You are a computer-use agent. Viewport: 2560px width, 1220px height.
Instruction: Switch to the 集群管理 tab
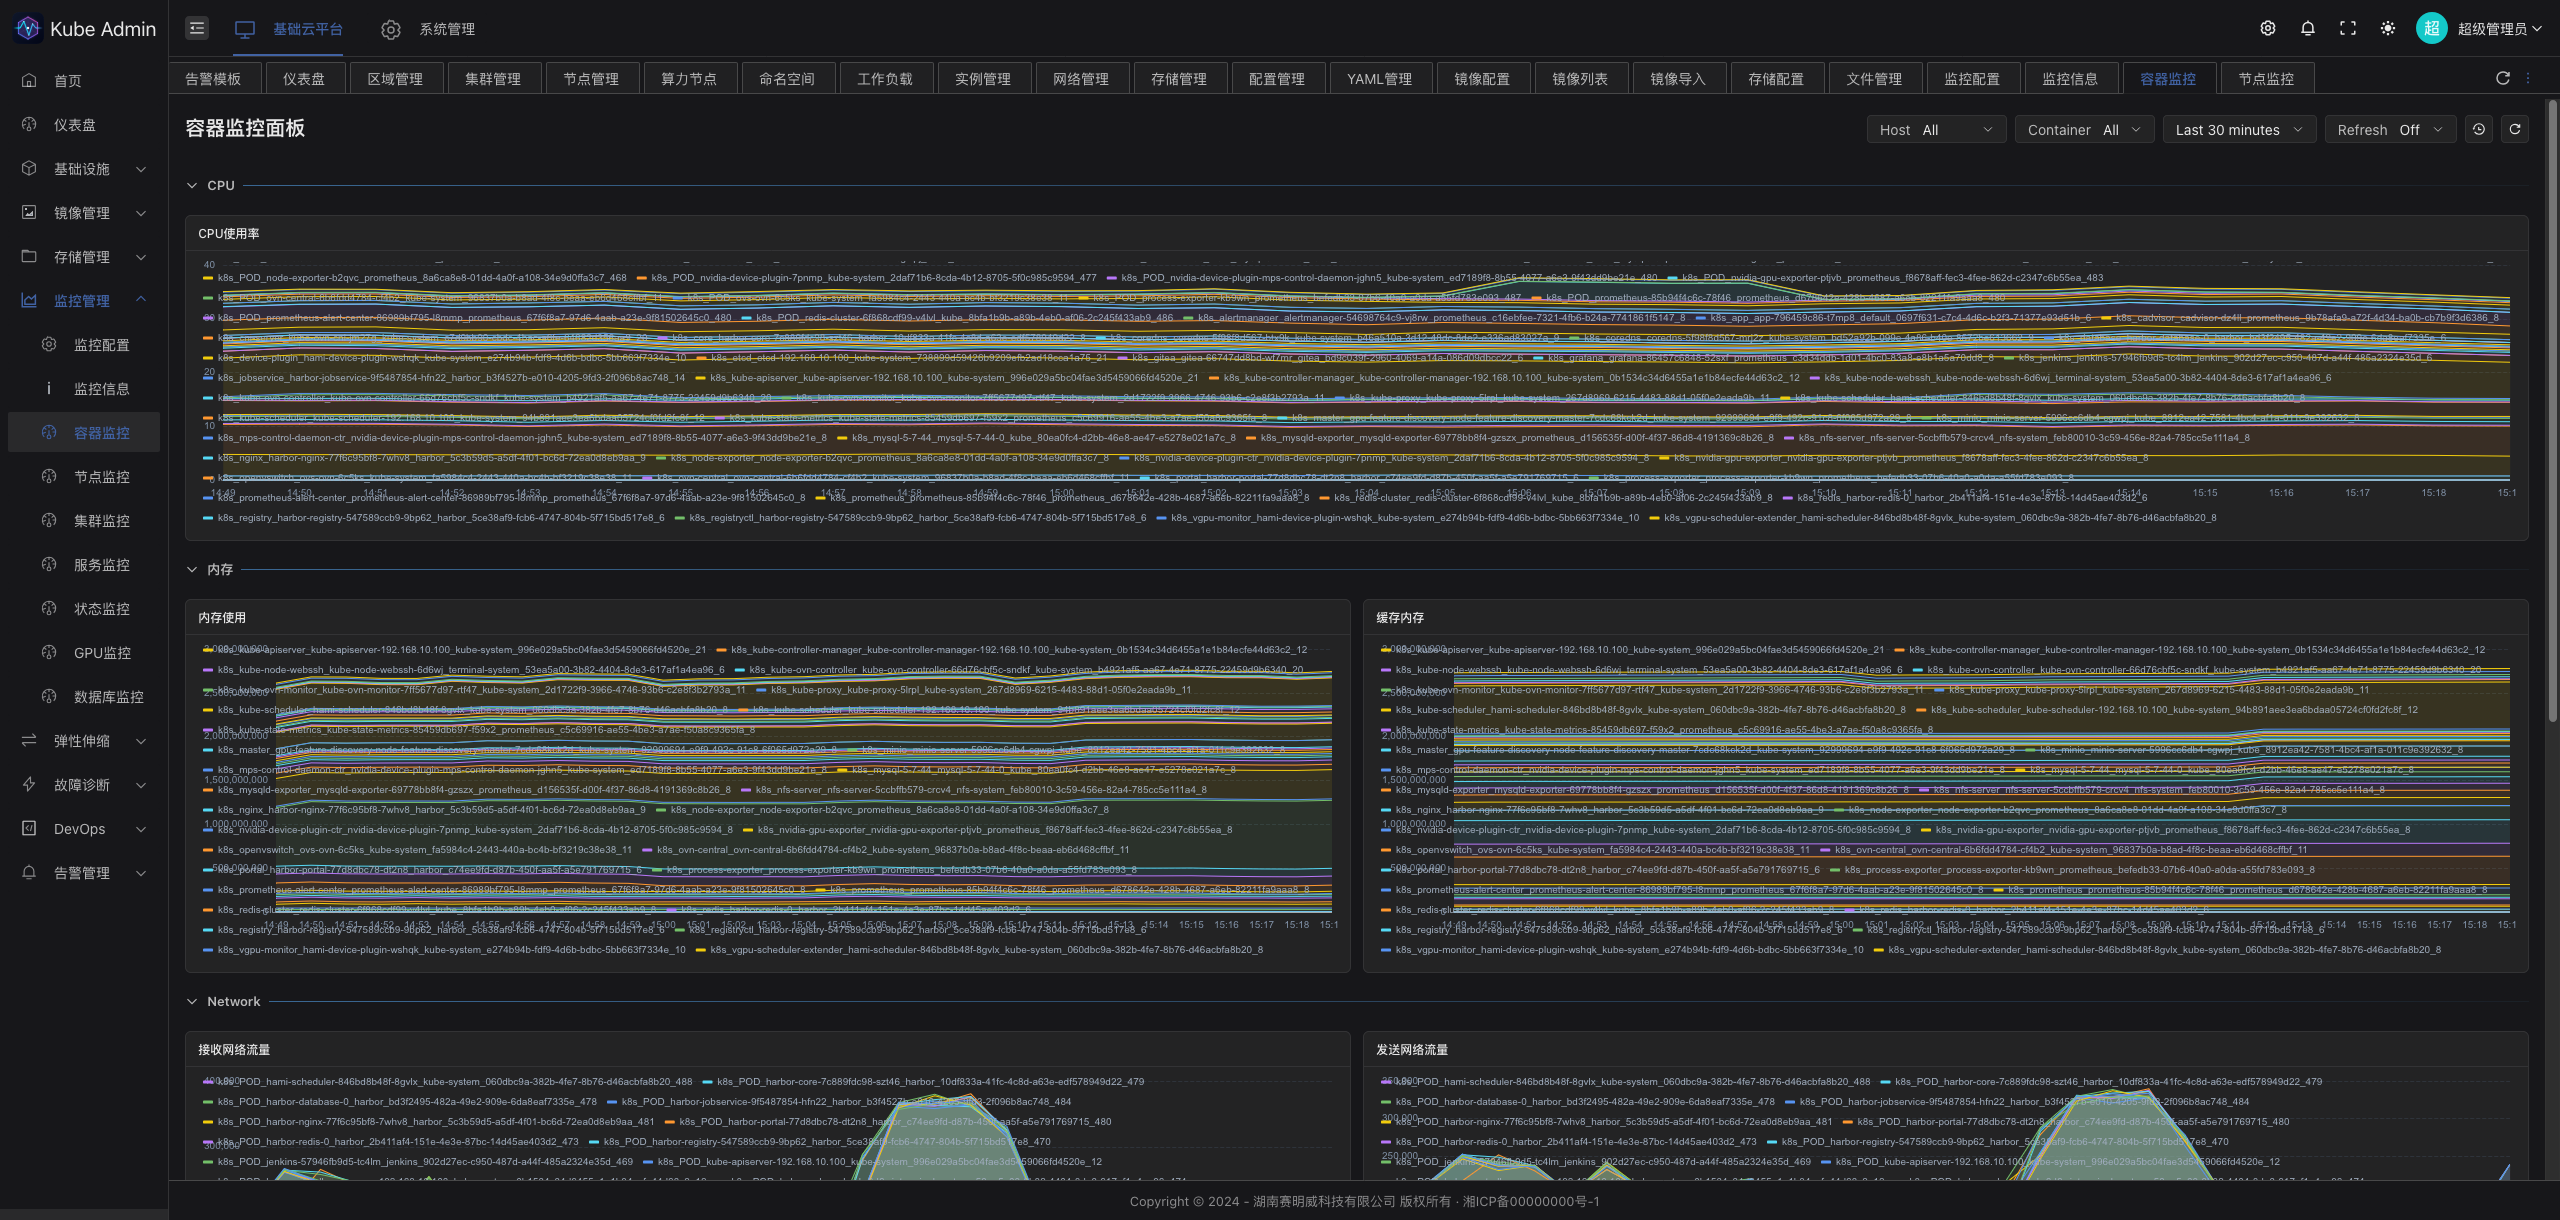[493, 79]
